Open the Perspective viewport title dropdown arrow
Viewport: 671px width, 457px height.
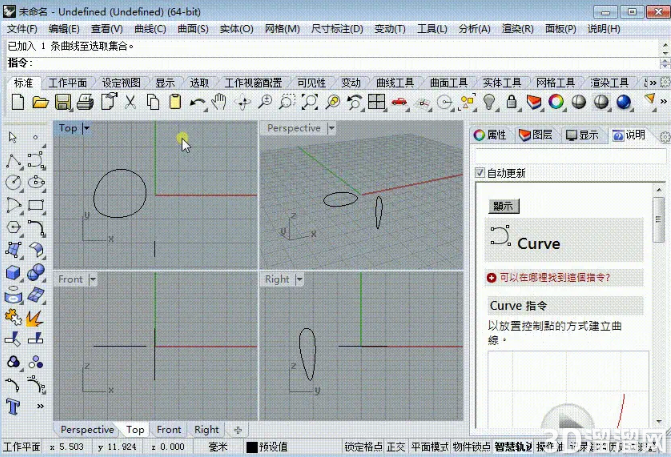(331, 128)
